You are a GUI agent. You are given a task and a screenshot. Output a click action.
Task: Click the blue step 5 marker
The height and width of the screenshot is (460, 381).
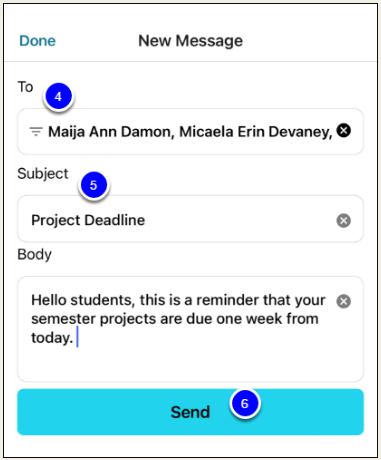point(94,185)
